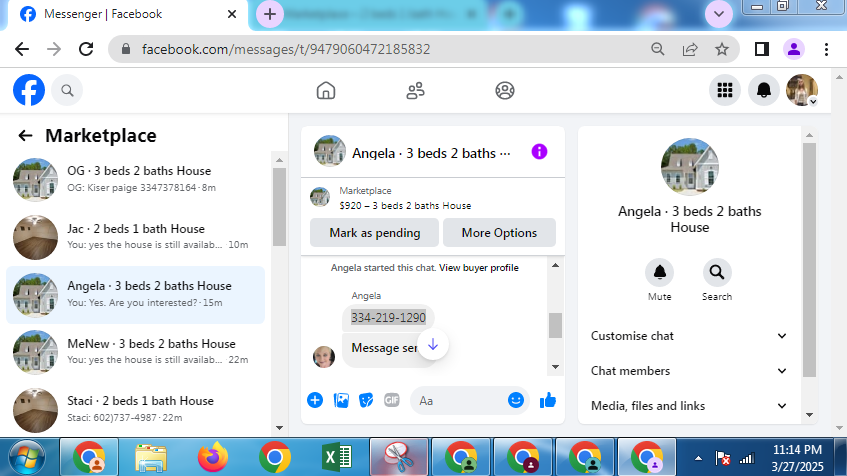This screenshot has height=476, width=847.
Task: Search within the Angela conversation
Action: (x=717, y=272)
